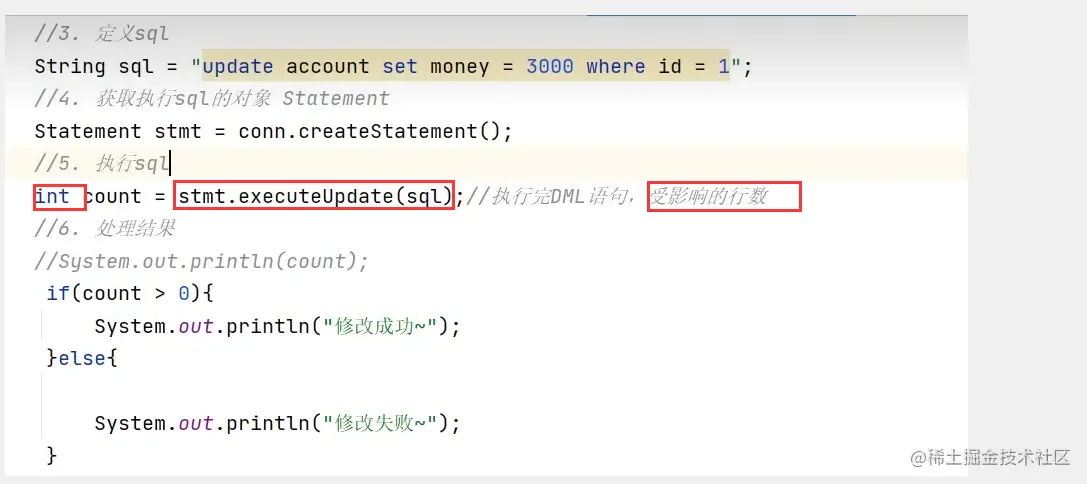Click the println line with "修改失败~"
This screenshot has height=484, width=1087.
(x=277, y=423)
